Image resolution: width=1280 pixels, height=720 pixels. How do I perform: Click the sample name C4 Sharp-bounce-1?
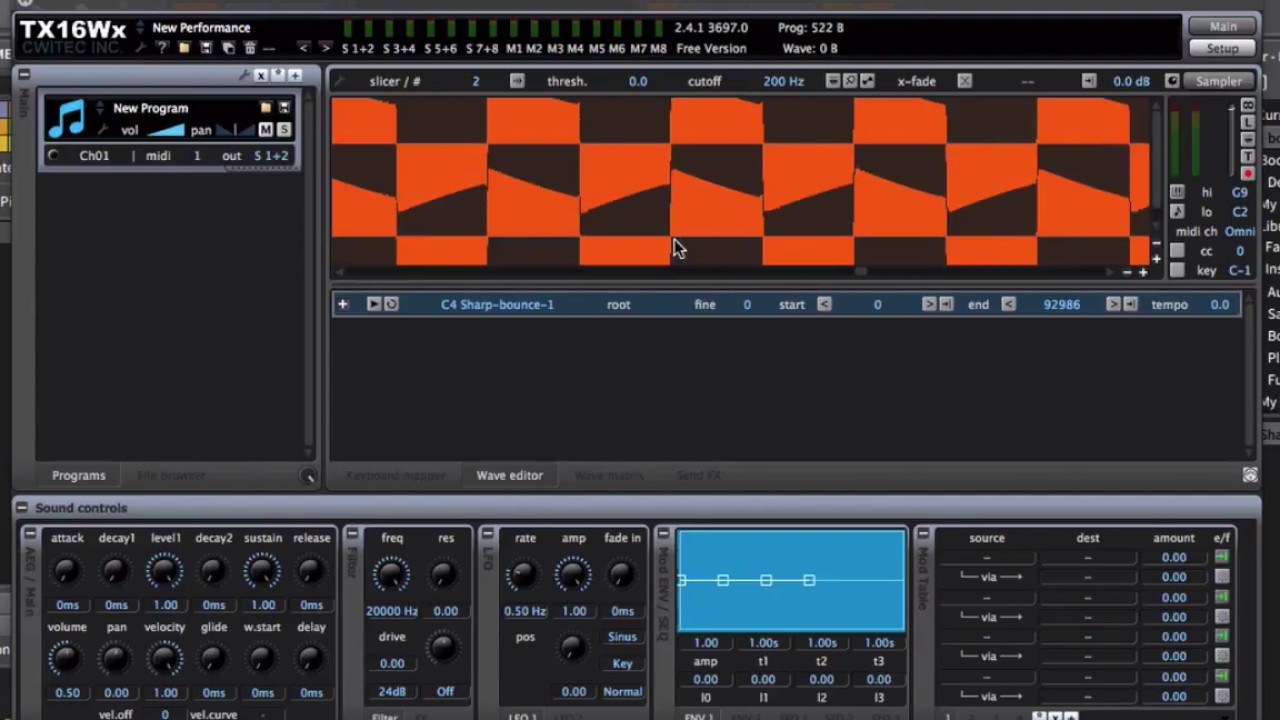[497, 304]
